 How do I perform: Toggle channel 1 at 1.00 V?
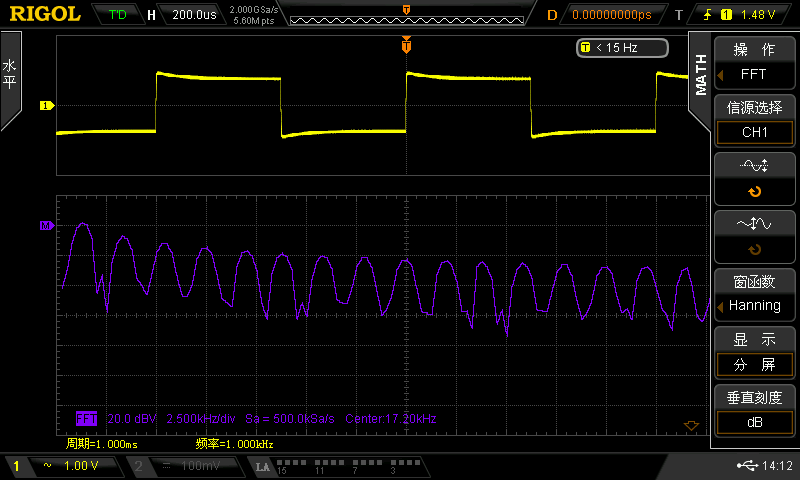click(x=64, y=466)
